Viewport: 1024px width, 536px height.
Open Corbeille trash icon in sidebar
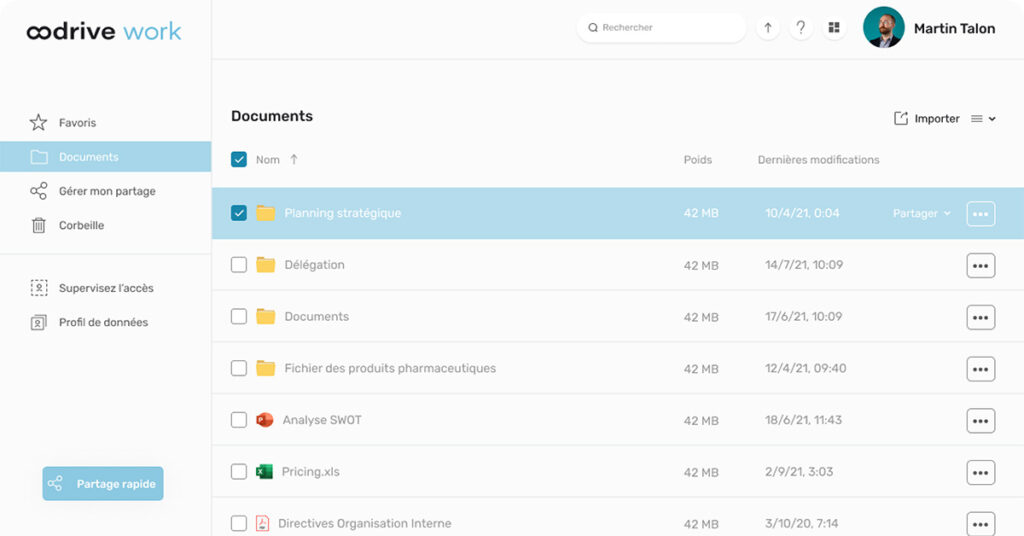pos(38,225)
